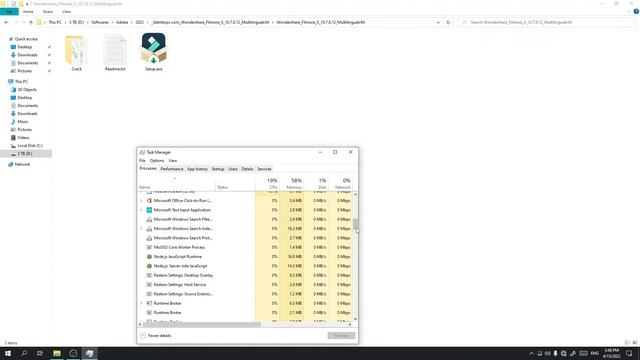Click Node.js JavaScript Runtime process icon
The height and width of the screenshot is (360, 640).
[x=149, y=257]
